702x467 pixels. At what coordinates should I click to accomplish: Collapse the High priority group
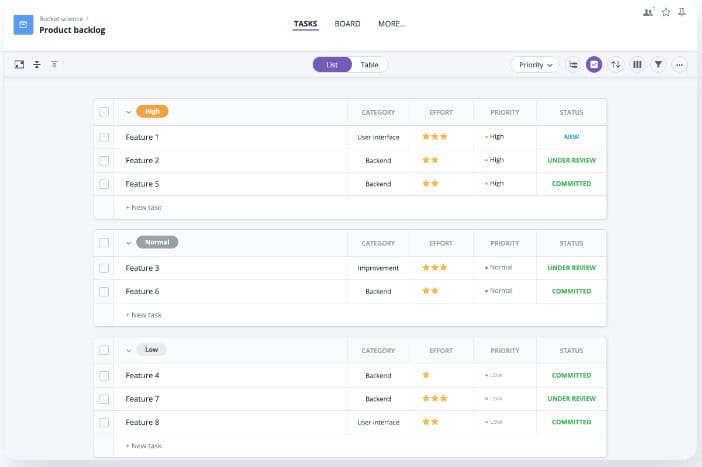point(128,112)
